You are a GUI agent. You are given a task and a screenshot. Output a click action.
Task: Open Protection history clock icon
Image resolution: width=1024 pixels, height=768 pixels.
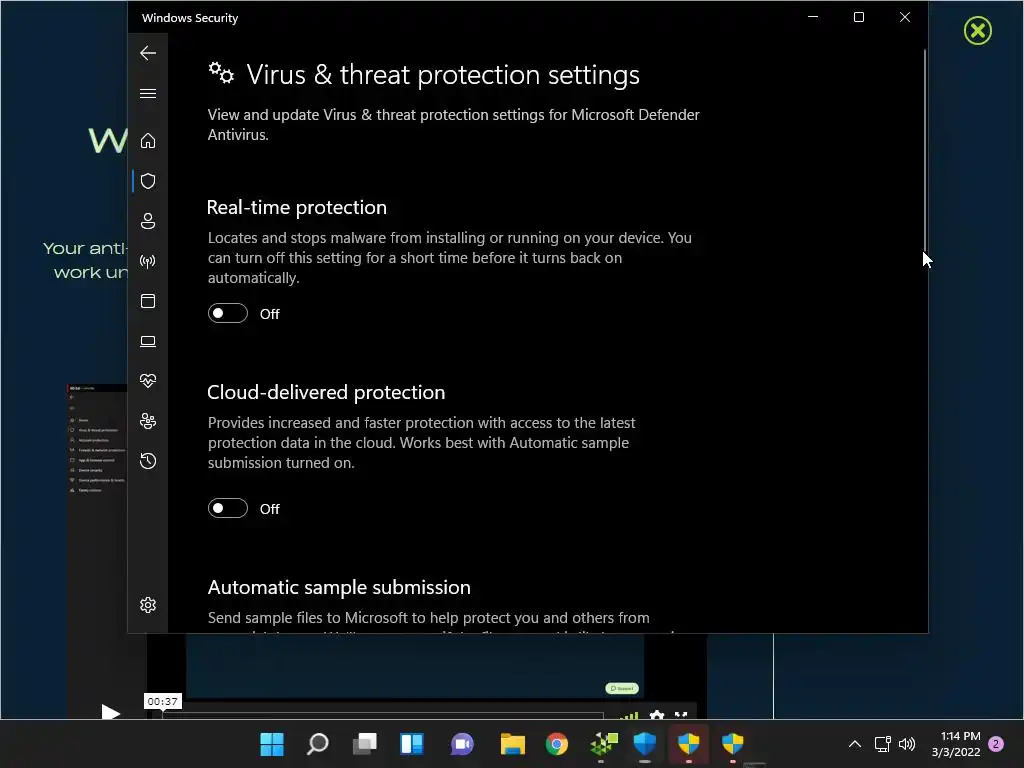148,461
